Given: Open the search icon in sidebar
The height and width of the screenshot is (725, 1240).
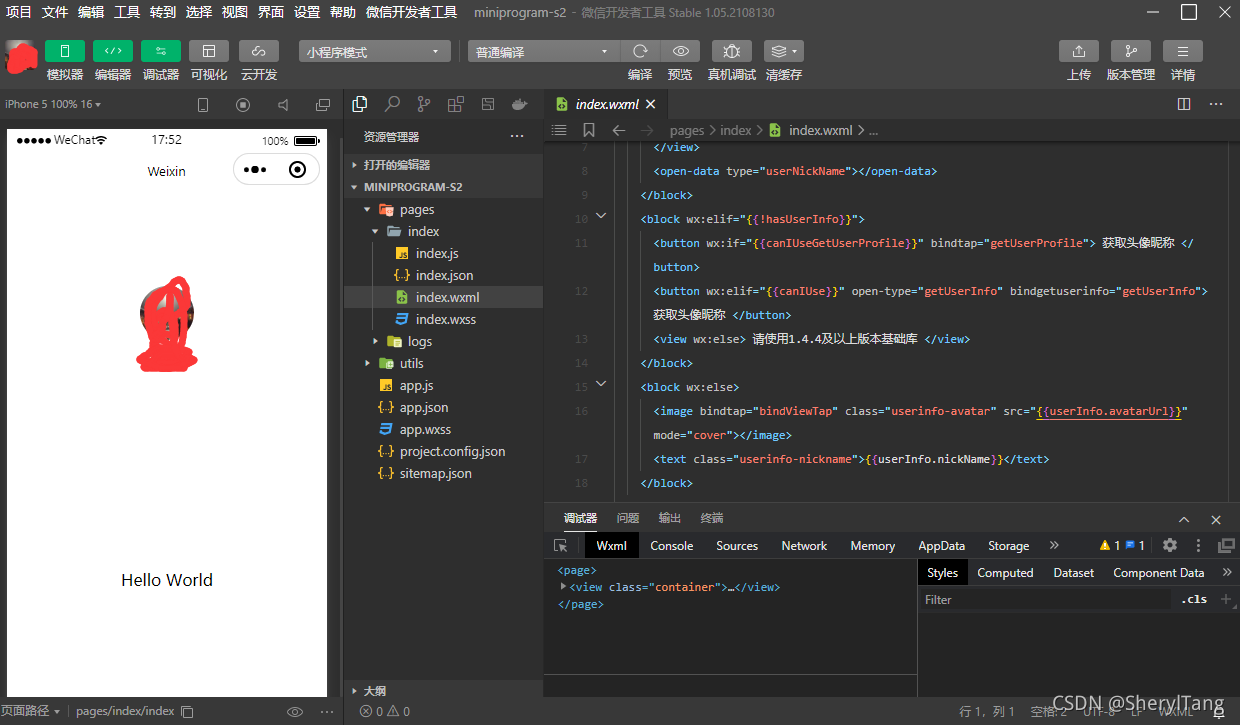Looking at the screenshot, I should tap(393, 104).
